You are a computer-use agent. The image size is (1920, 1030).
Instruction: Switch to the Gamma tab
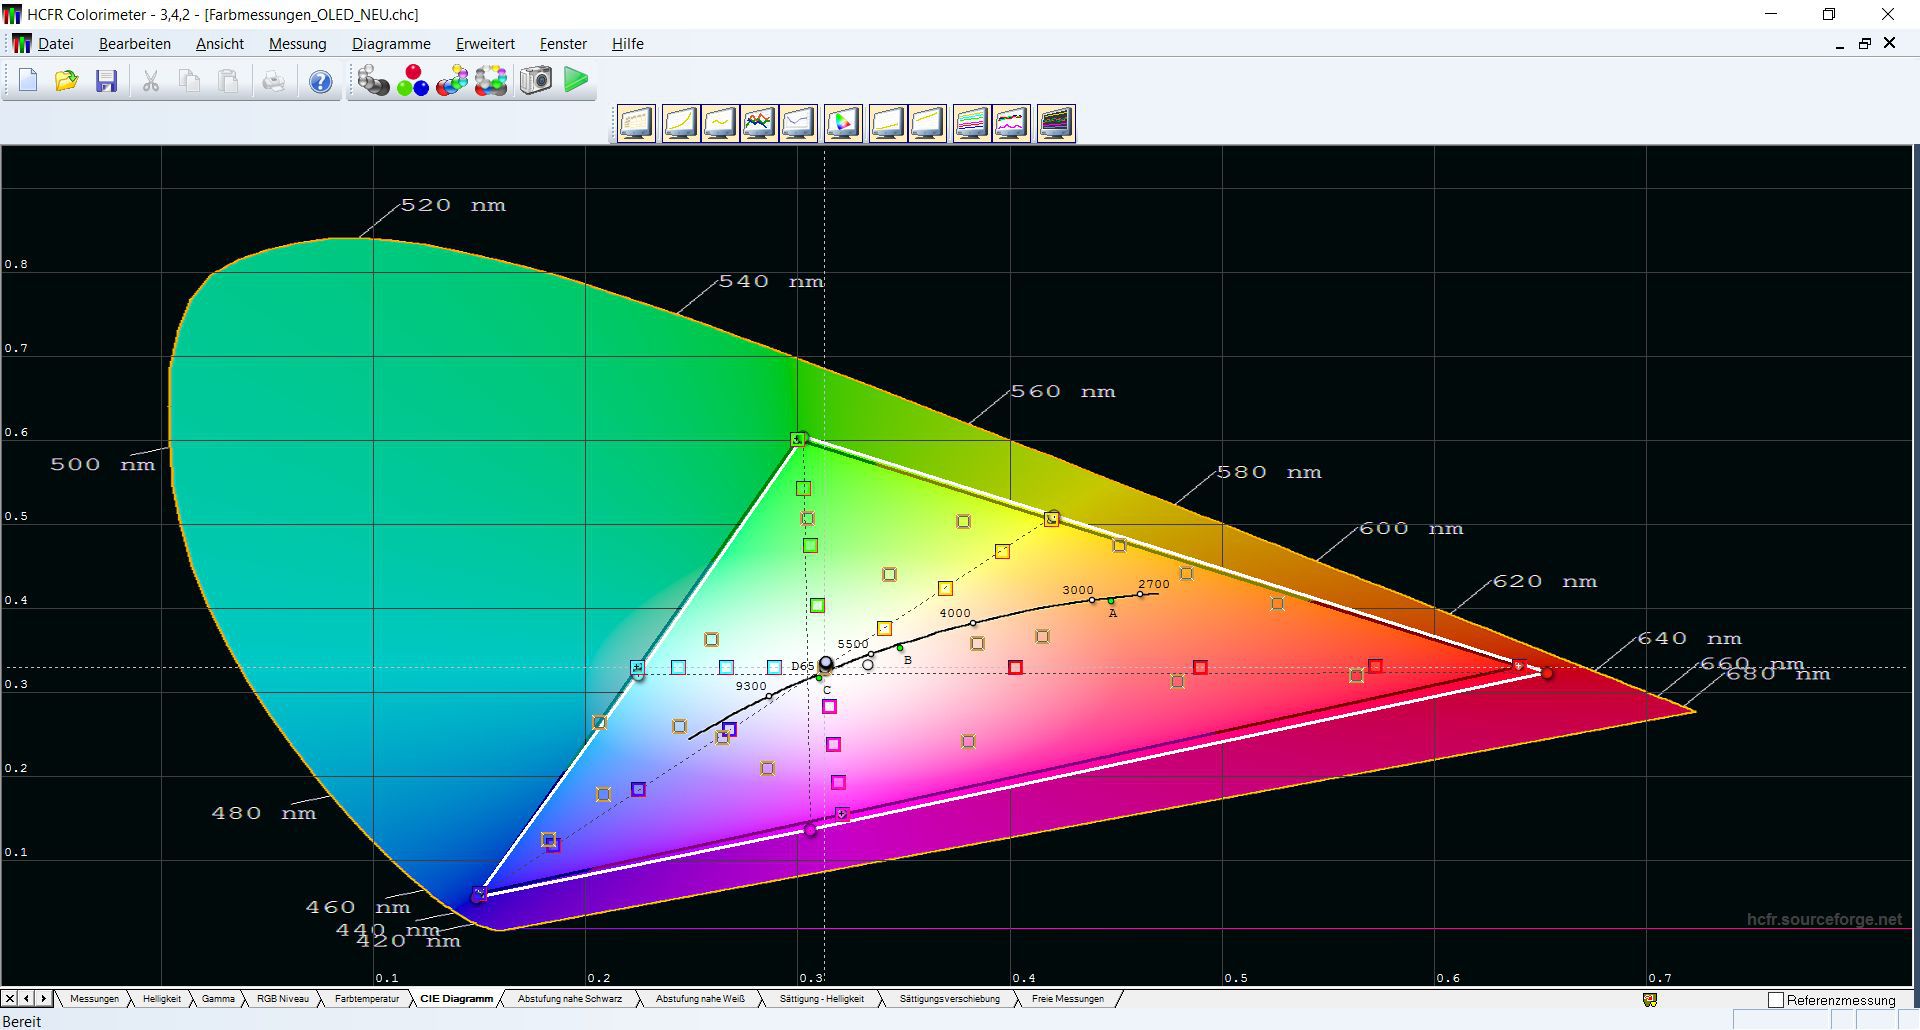pos(218,999)
